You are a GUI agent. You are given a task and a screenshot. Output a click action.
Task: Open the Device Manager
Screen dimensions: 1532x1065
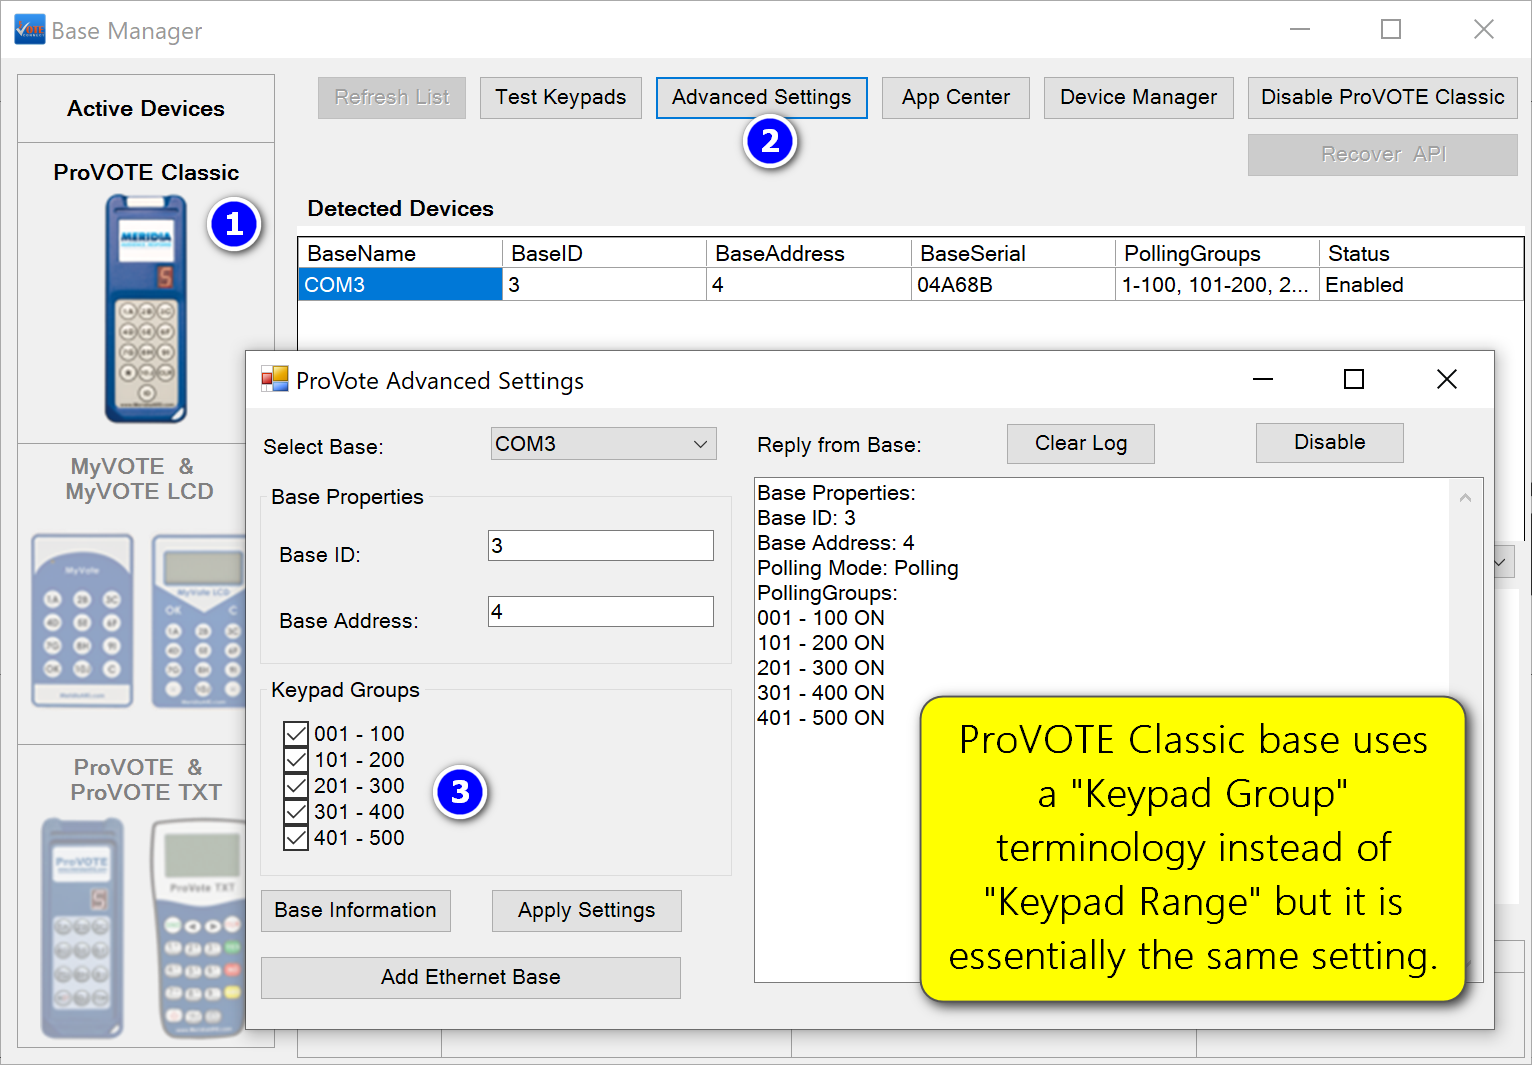coord(1139,97)
